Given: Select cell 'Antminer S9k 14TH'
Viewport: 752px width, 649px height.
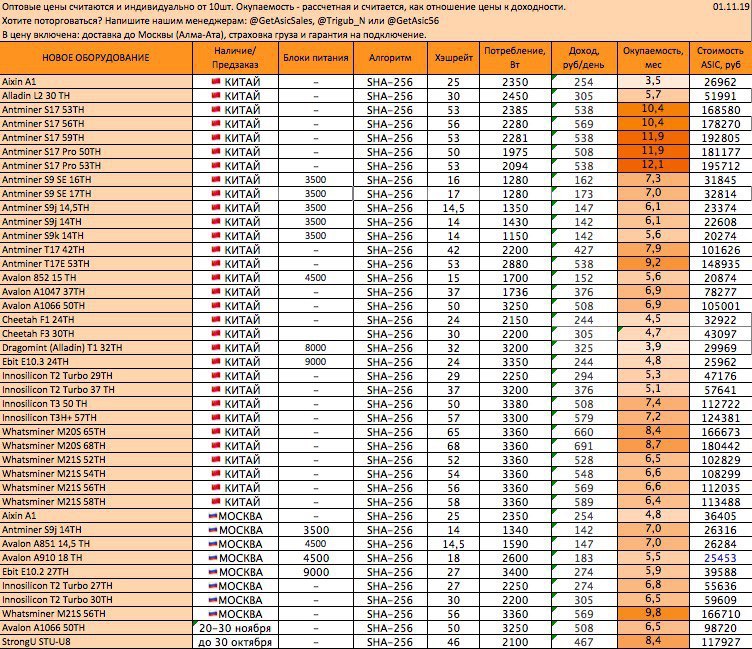Looking at the screenshot, I should pyautogui.click(x=96, y=236).
